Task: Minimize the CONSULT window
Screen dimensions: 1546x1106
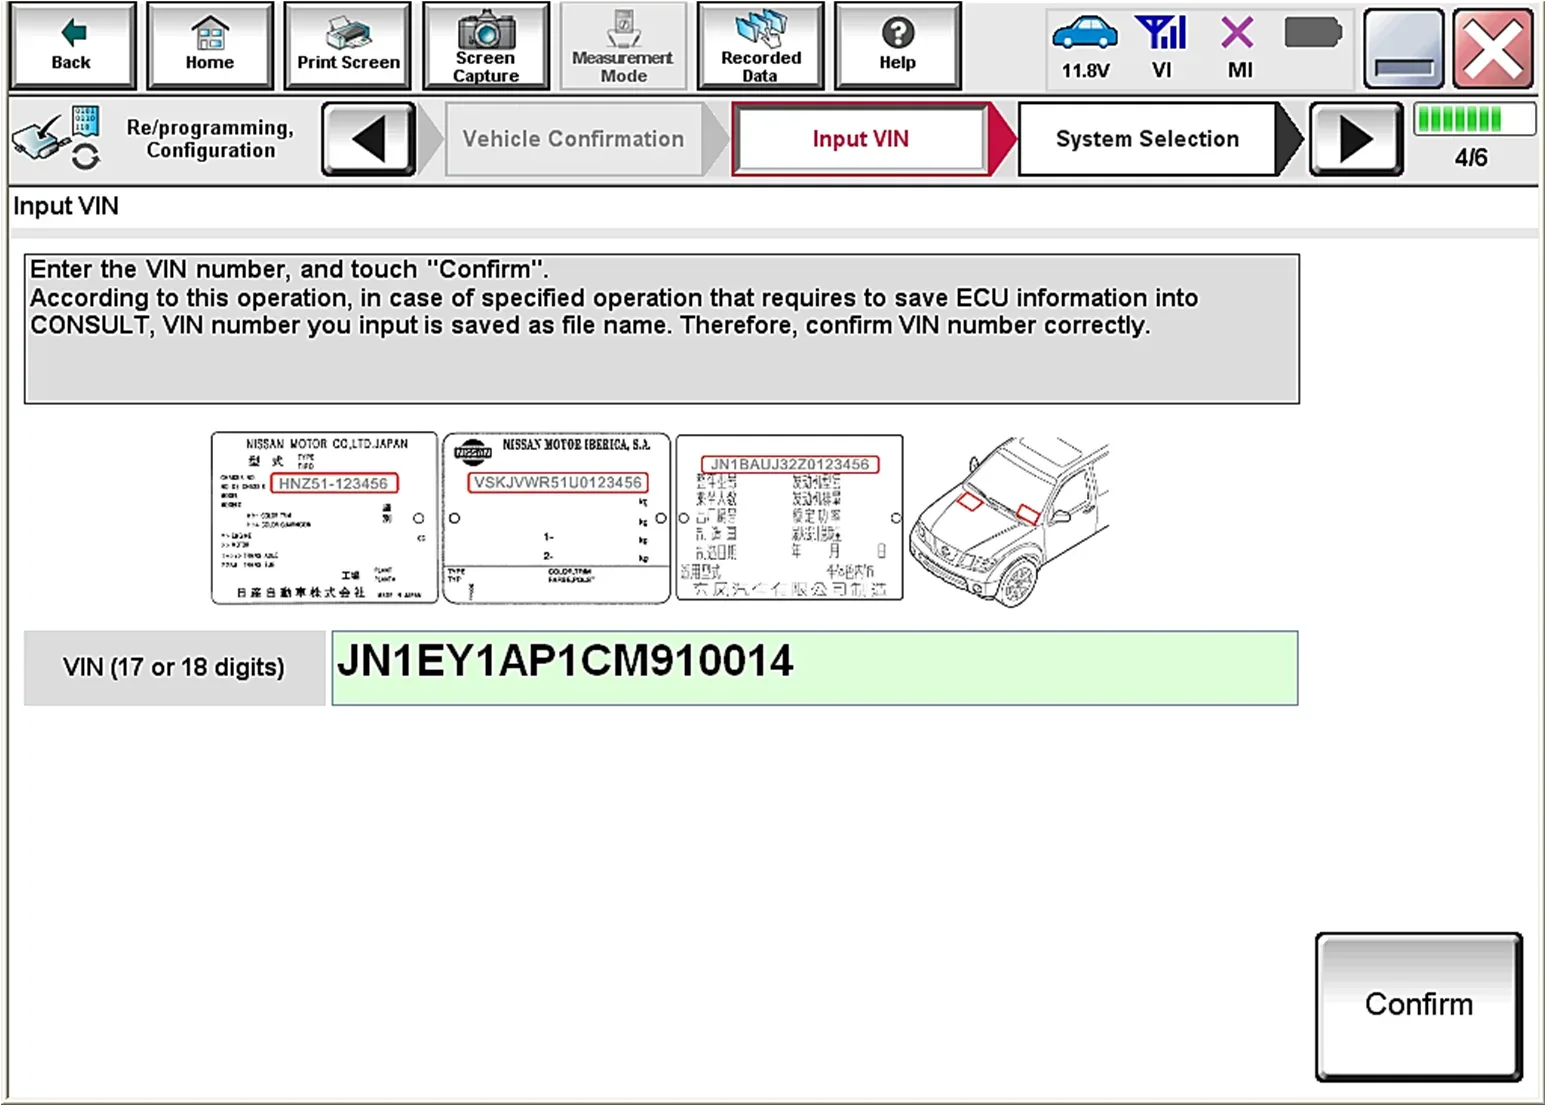Action: click(x=1404, y=48)
